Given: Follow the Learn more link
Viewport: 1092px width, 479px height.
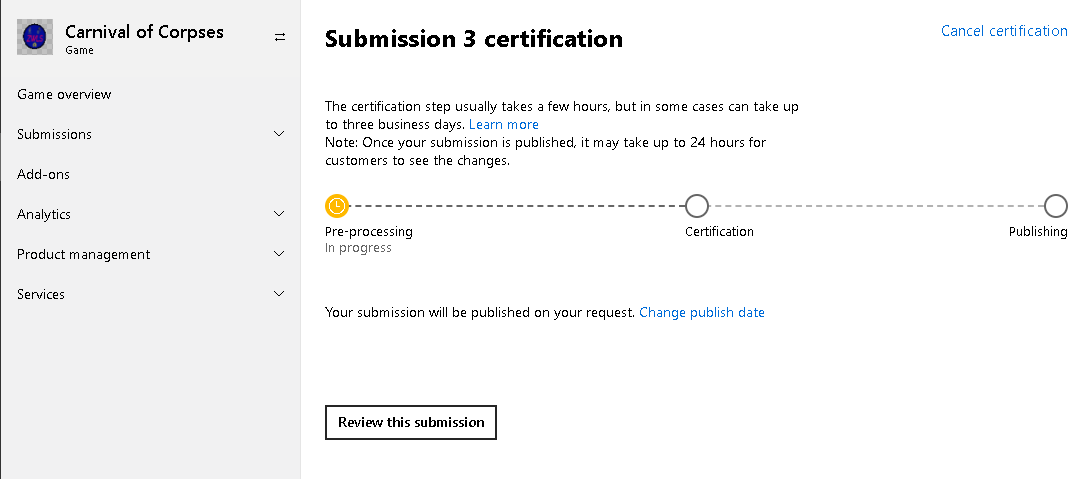Looking at the screenshot, I should 504,125.
